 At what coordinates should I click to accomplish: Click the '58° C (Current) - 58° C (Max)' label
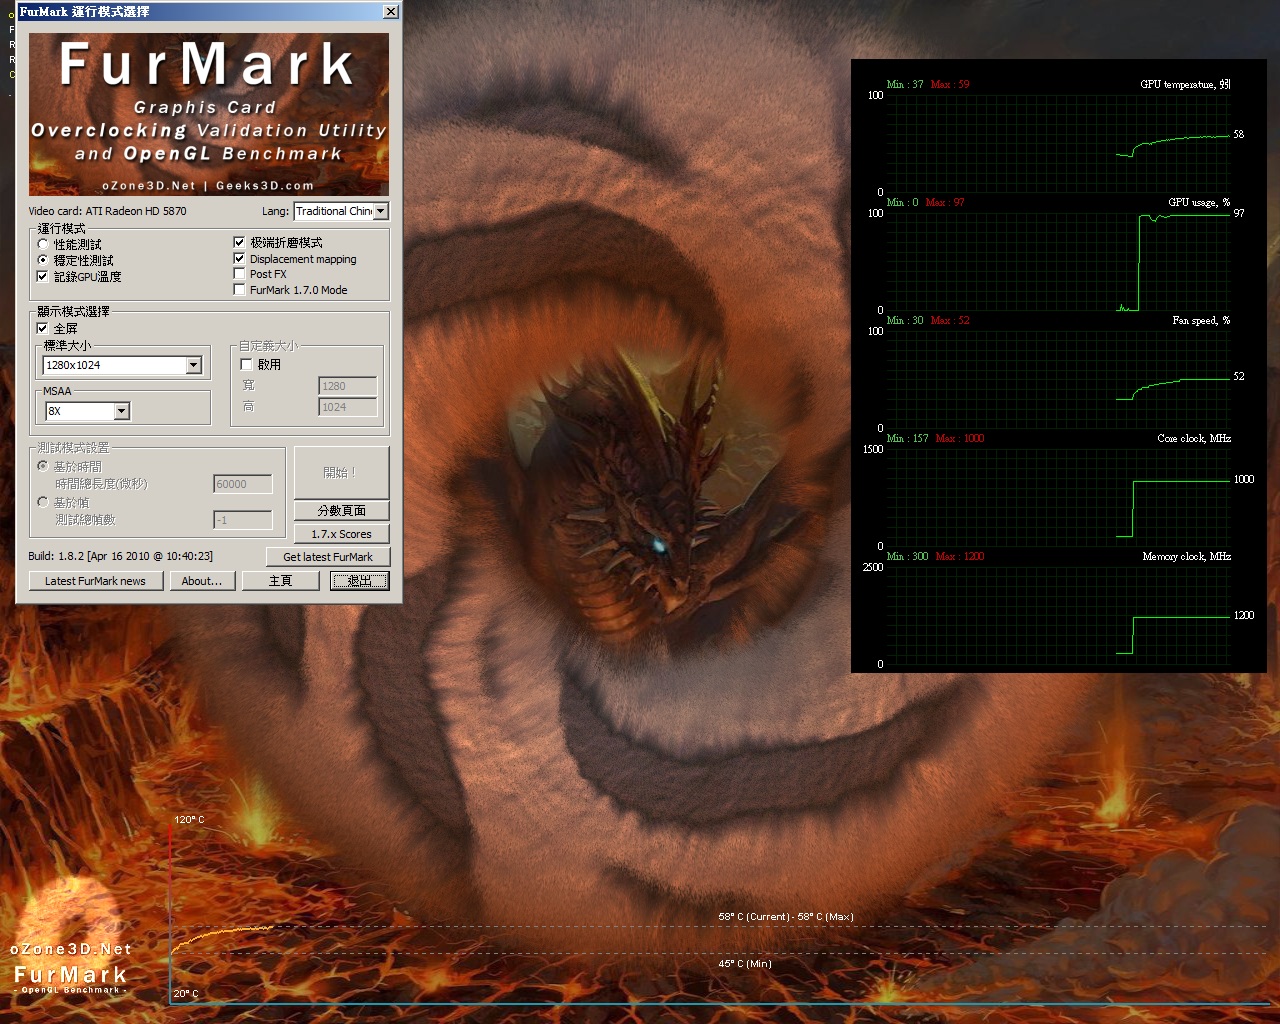(786, 917)
